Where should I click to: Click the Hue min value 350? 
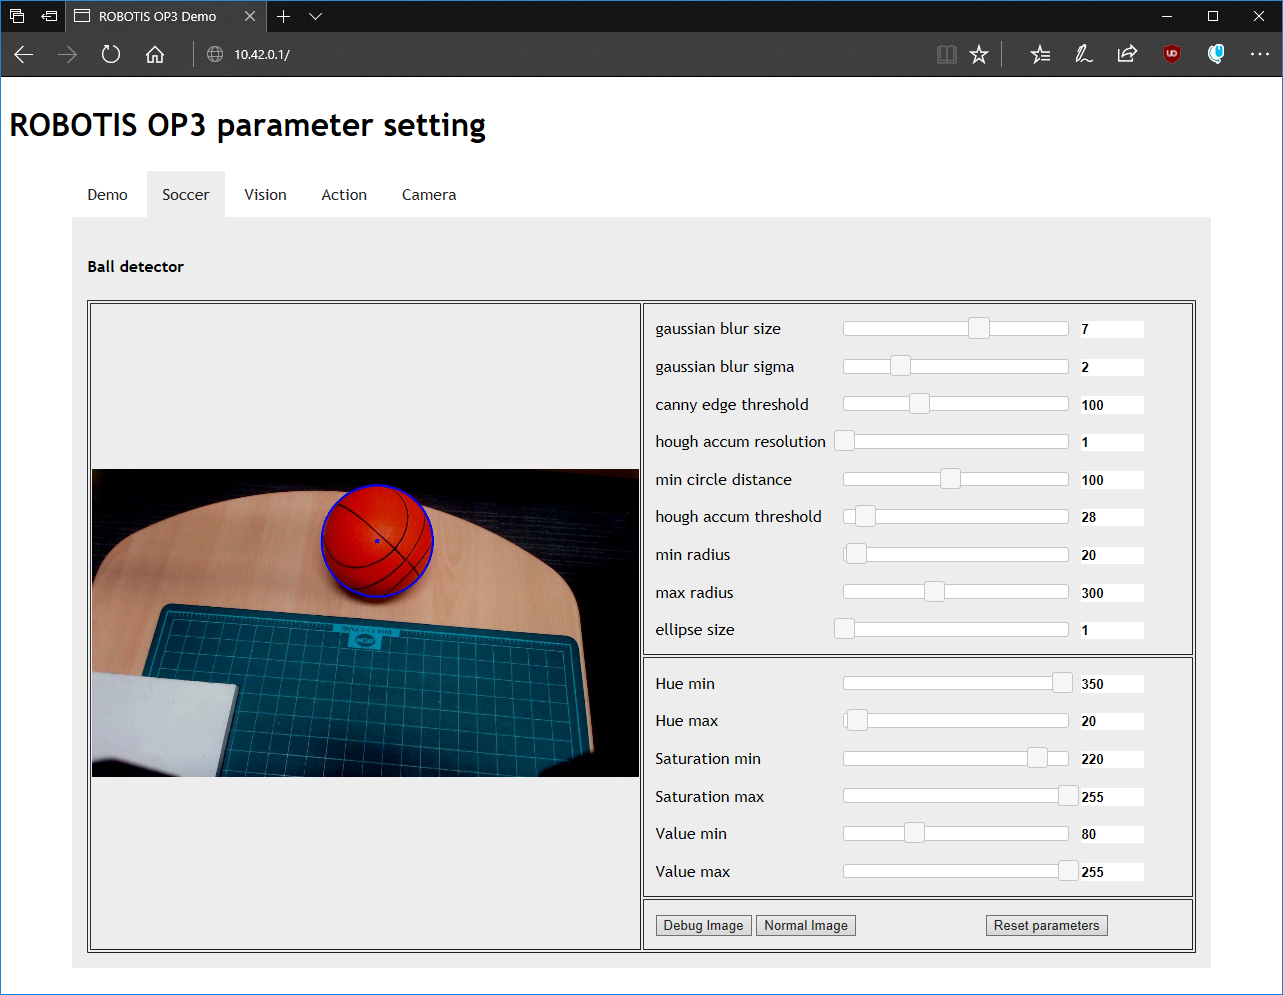coord(1112,684)
